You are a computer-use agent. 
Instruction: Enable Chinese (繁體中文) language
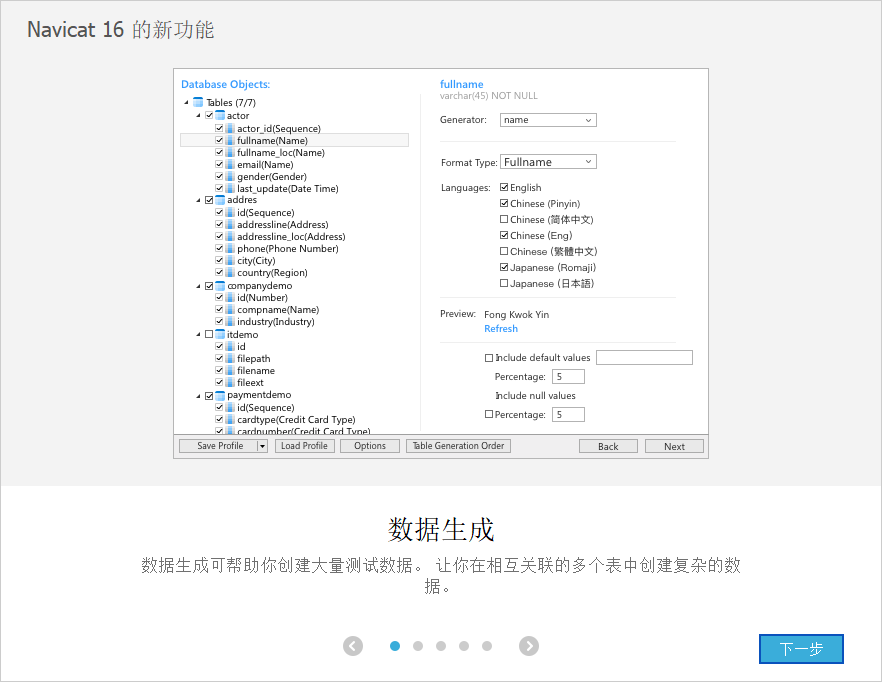(504, 251)
